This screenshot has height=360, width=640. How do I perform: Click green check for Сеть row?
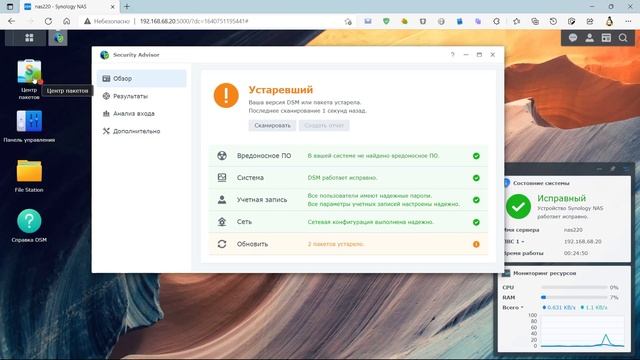[476, 222]
